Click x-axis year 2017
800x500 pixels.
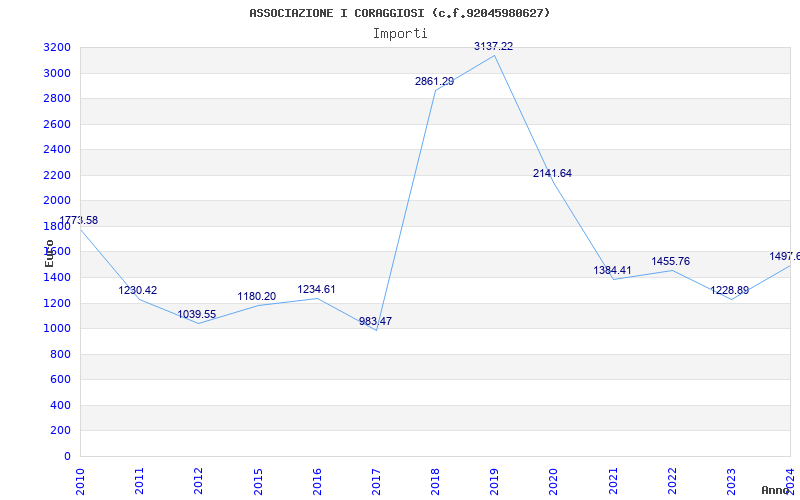coord(376,481)
